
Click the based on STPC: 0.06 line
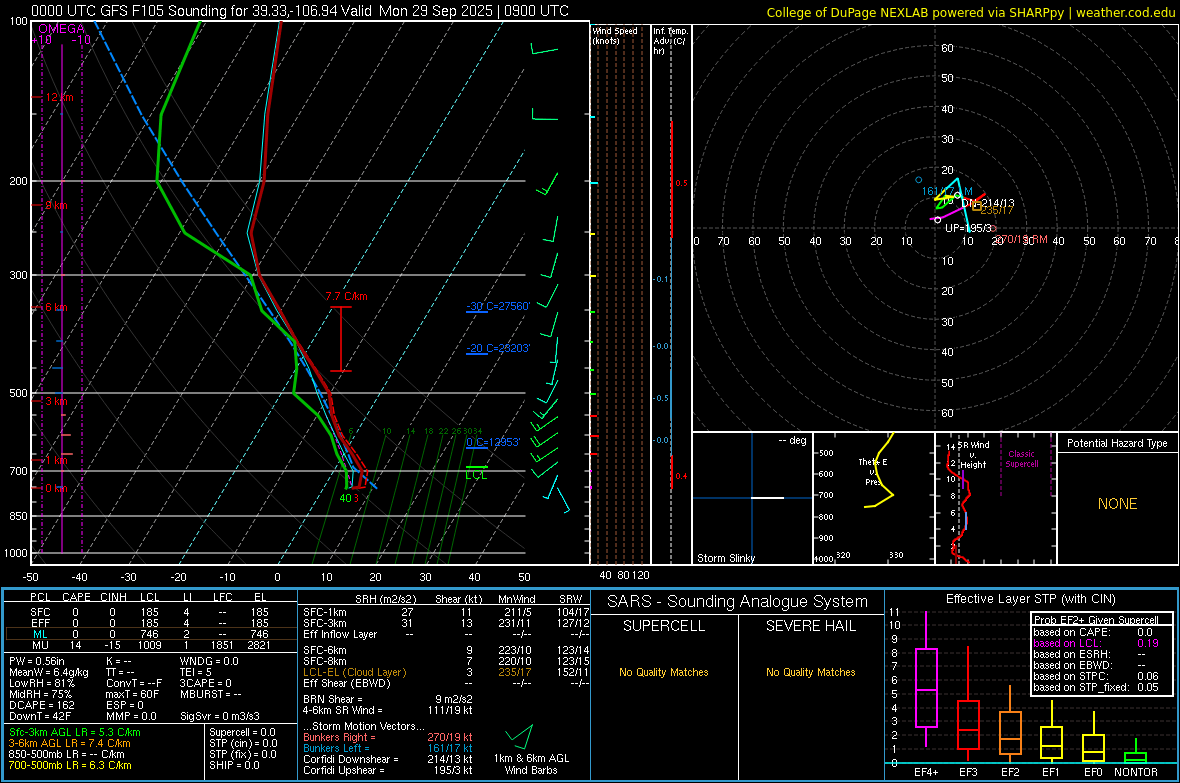[x=1096, y=677]
